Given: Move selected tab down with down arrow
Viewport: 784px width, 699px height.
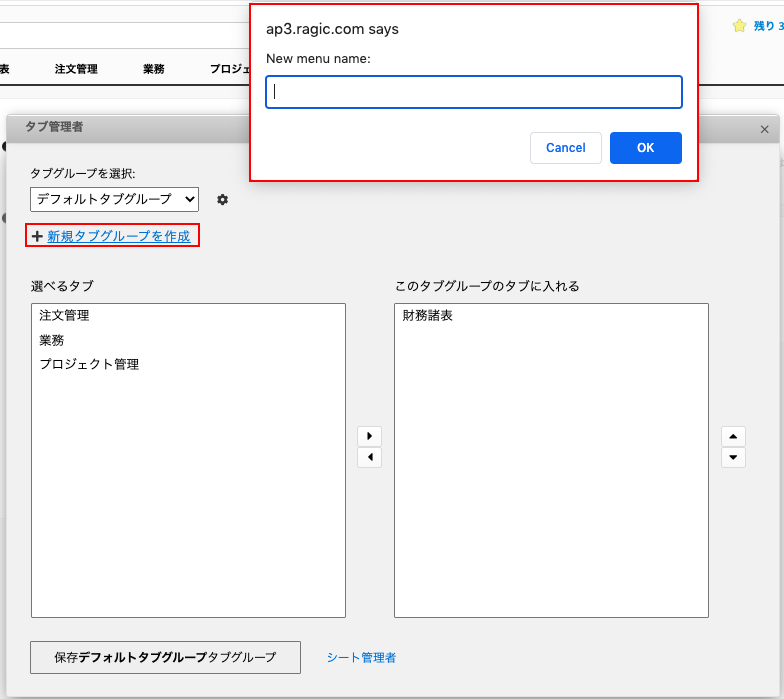Looking at the screenshot, I should (x=733, y=457).
